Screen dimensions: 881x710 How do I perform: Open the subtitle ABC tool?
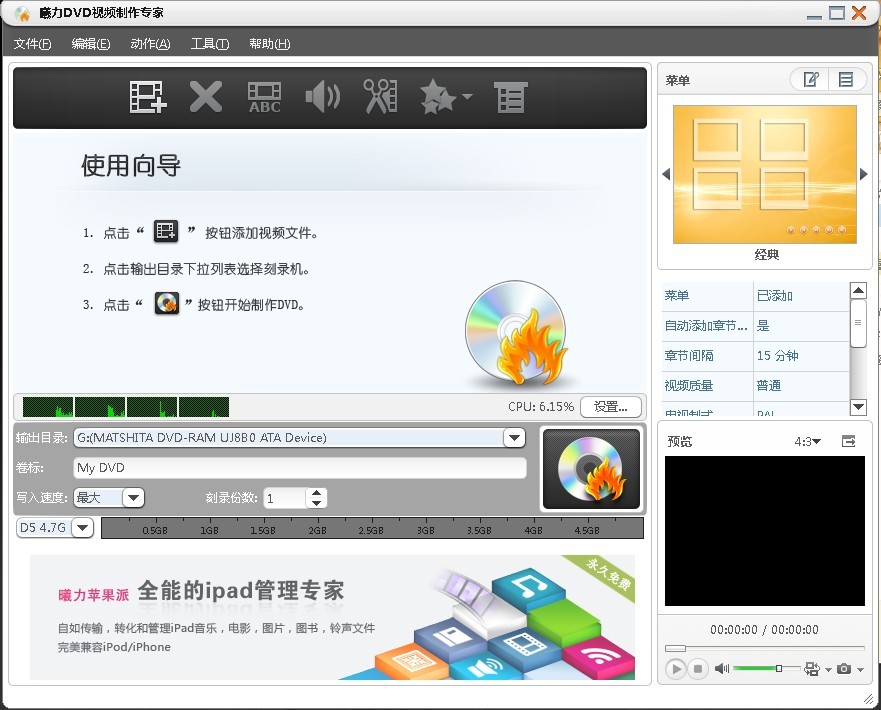[x=265, y=97]
